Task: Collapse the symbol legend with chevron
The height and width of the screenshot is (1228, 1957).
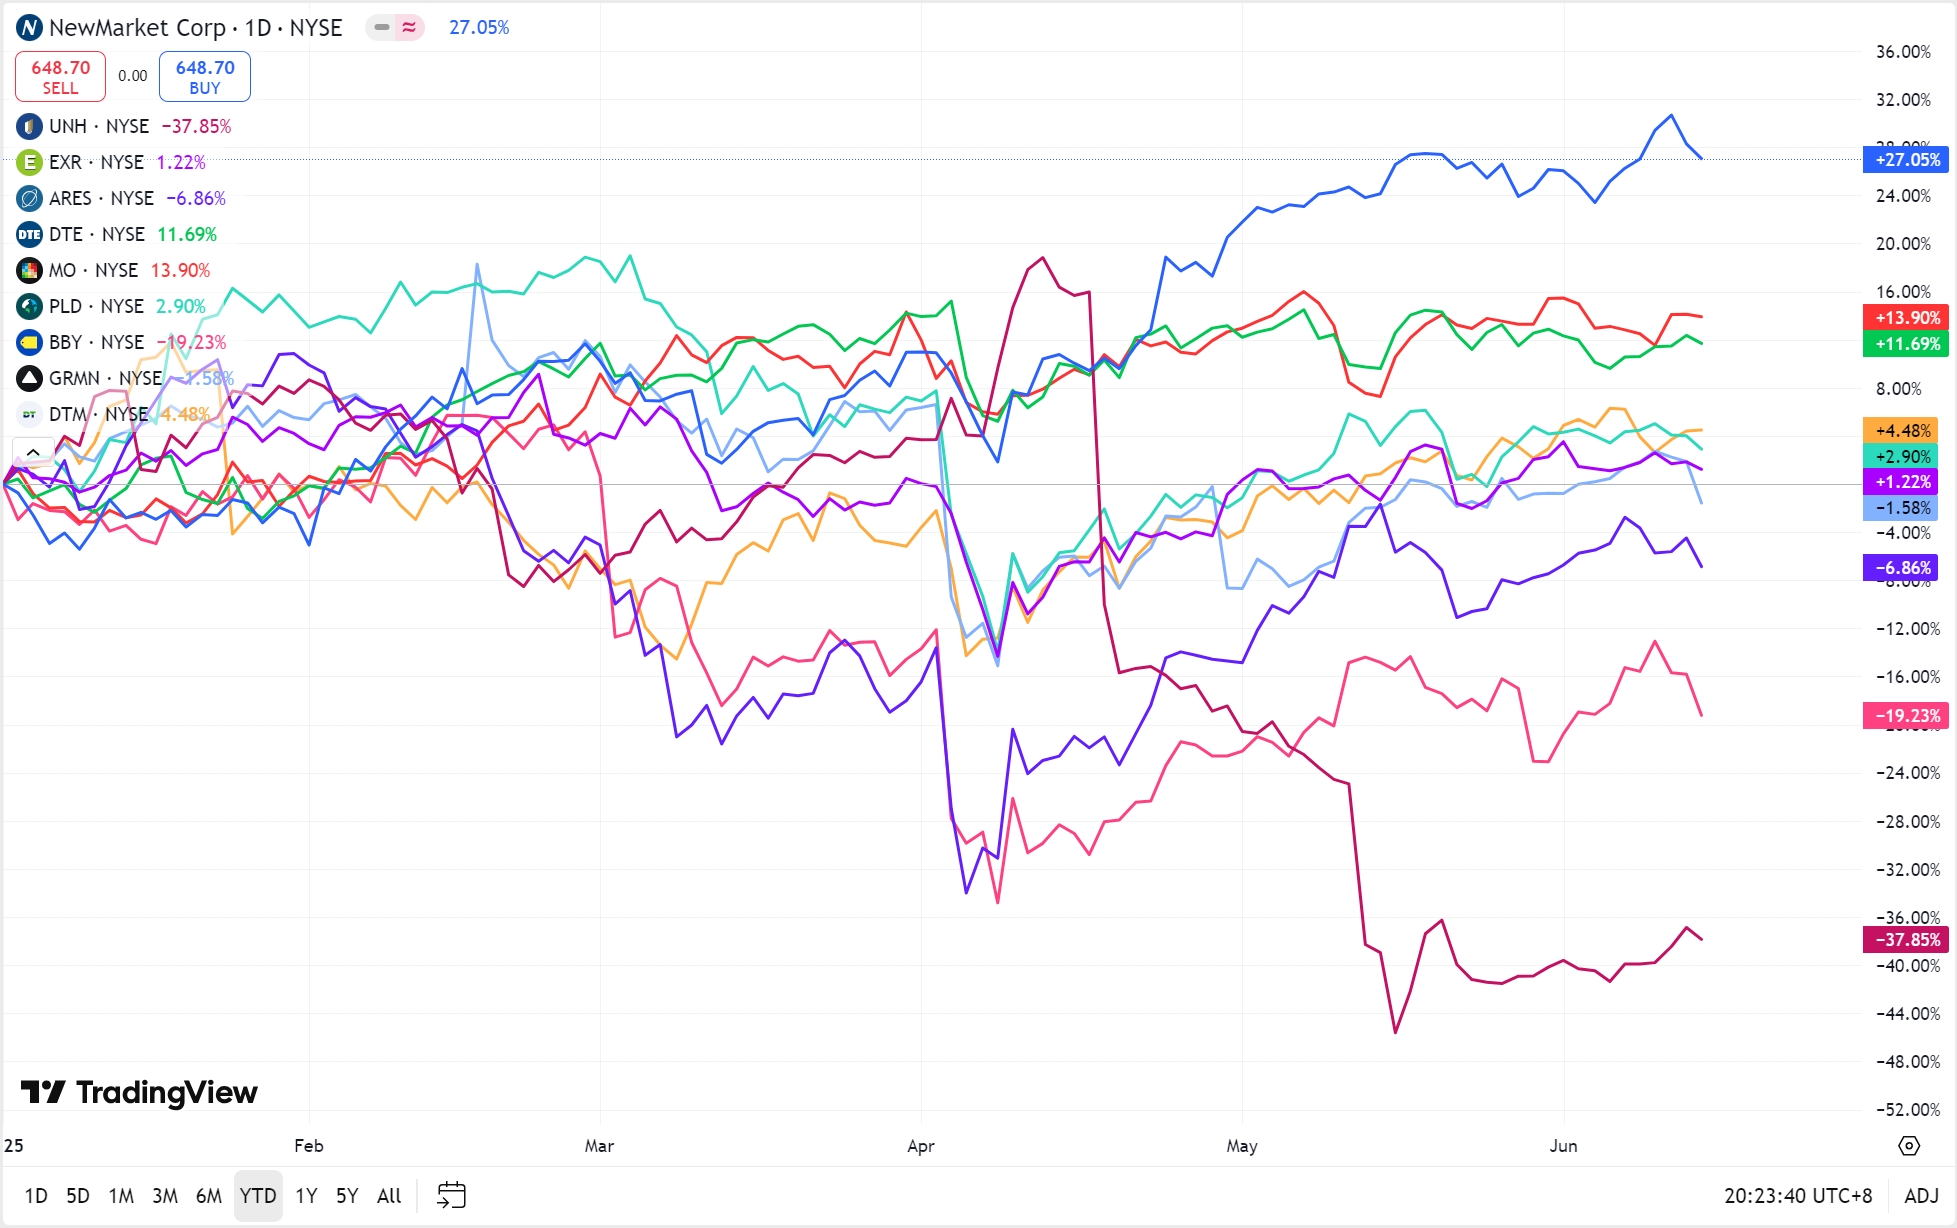Action: point(33,452)
